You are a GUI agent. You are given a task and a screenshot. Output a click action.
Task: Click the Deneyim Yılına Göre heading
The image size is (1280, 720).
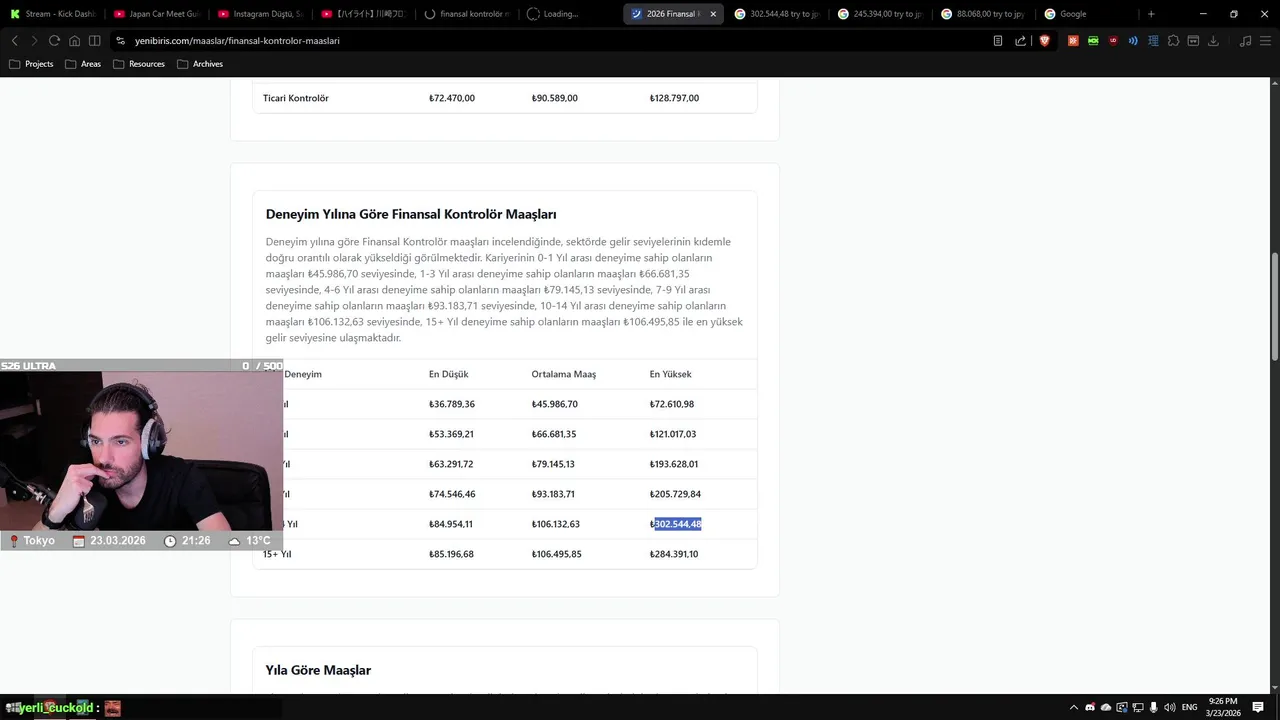tap(411, 214)
